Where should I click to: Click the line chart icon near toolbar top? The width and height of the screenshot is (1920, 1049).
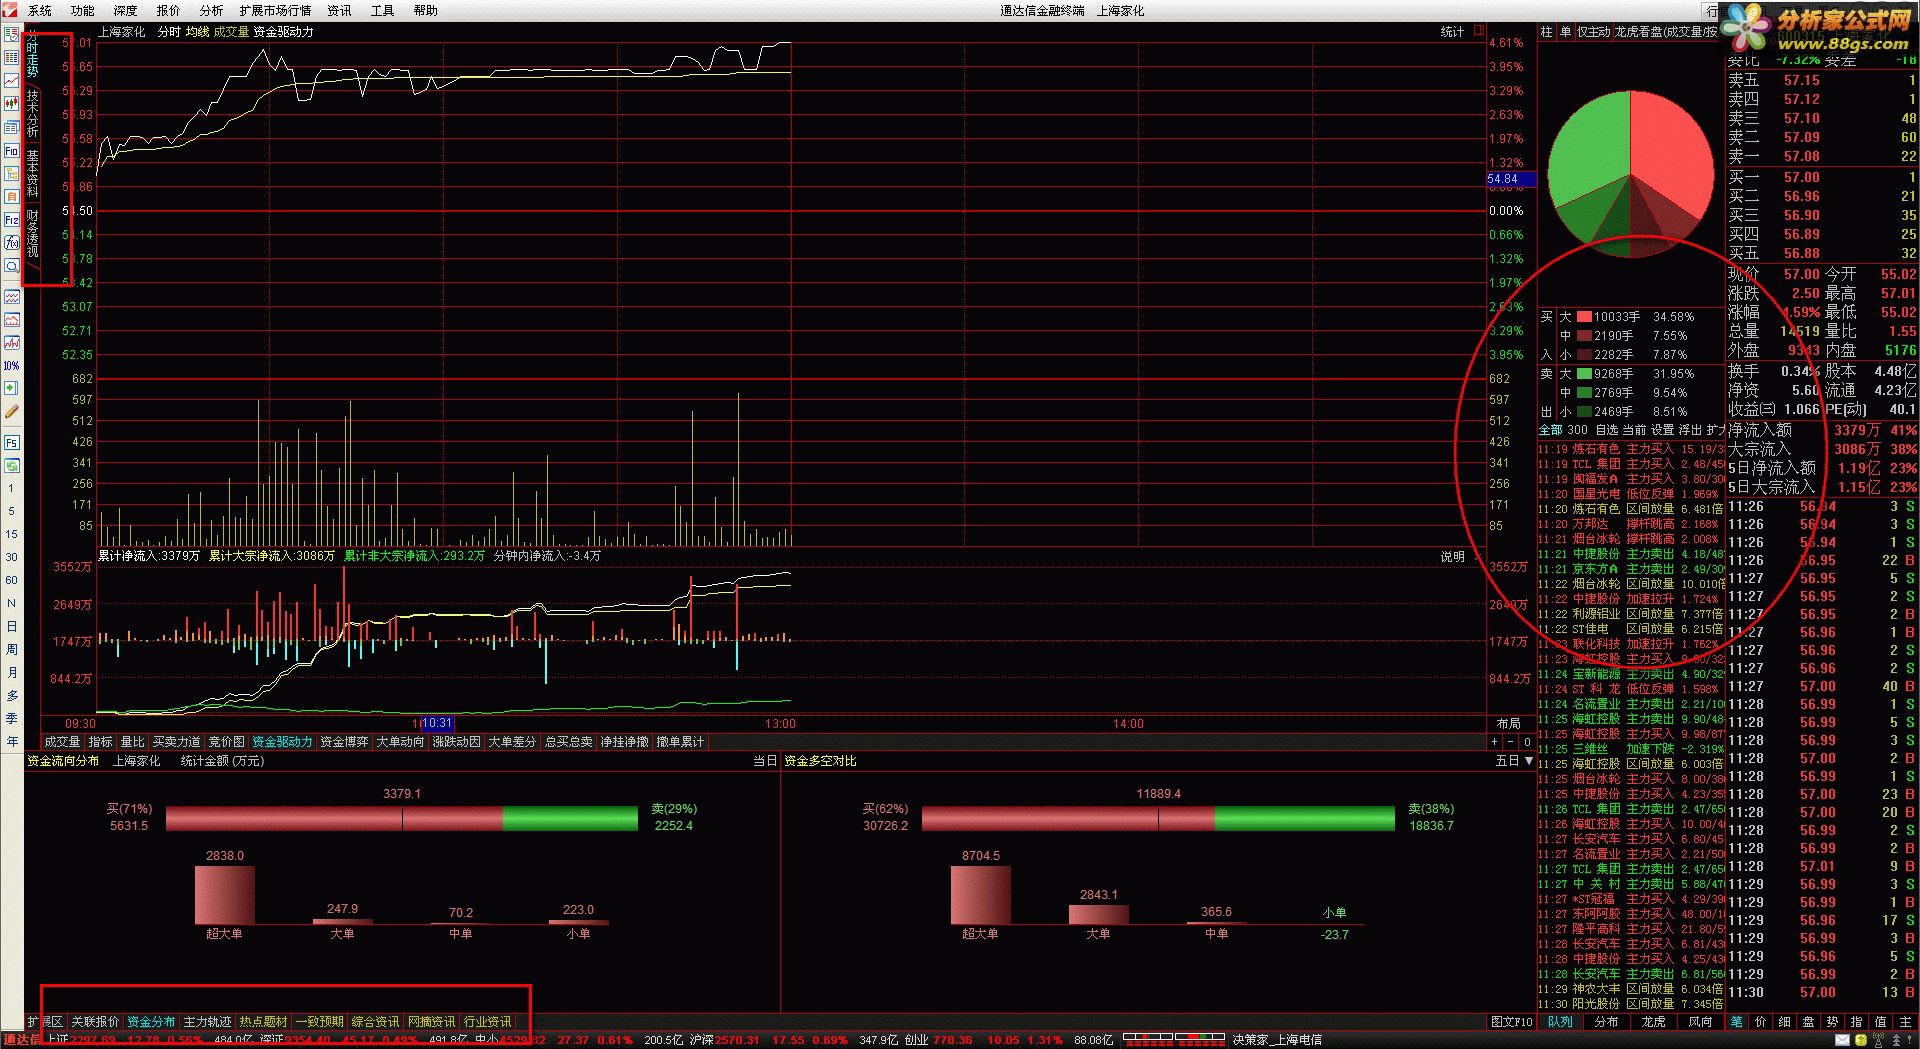pyautogui.click(x=11, y=80)
